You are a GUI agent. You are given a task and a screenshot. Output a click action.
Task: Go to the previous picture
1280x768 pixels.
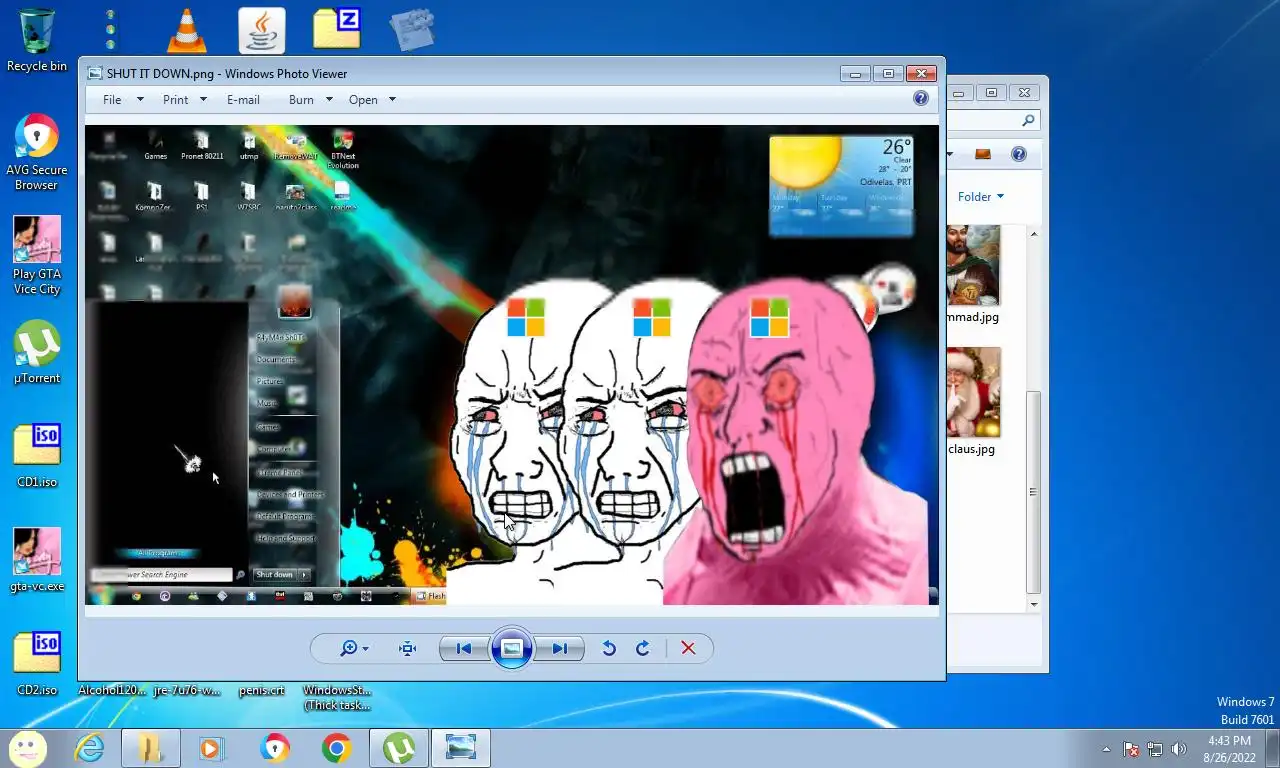coord(464,648)
